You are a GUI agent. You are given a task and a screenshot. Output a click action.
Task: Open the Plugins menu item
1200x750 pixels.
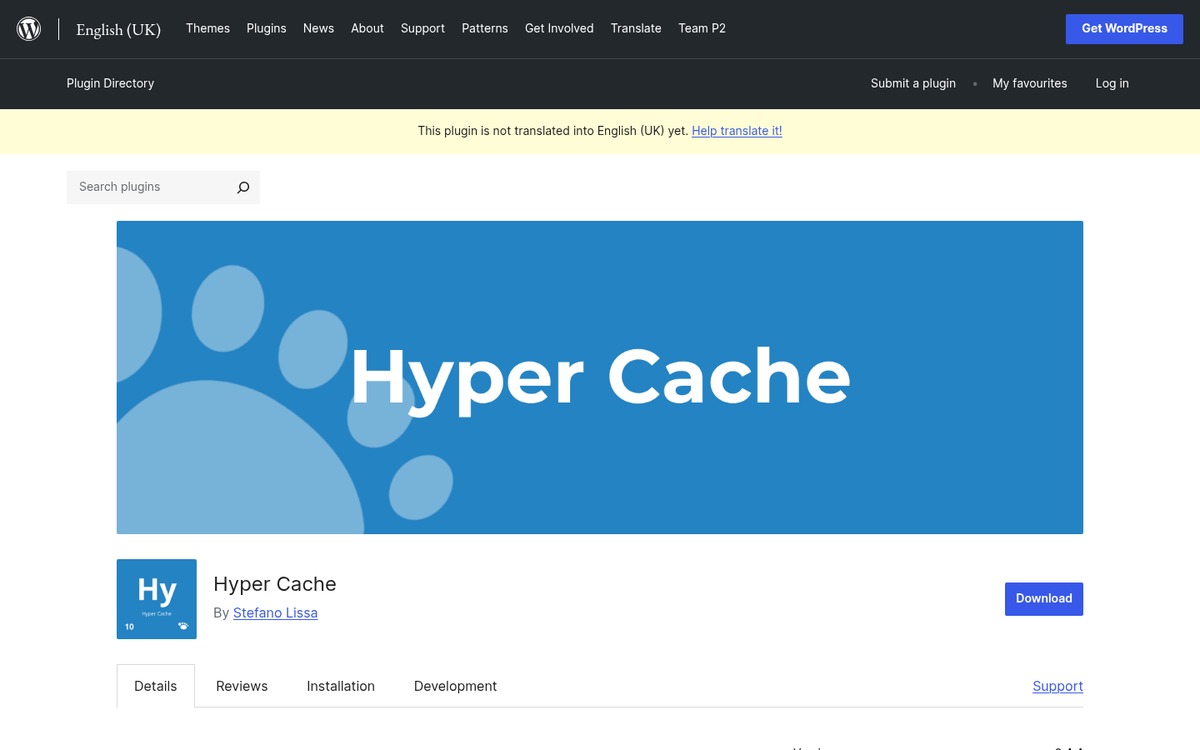(x=266, y=28)
